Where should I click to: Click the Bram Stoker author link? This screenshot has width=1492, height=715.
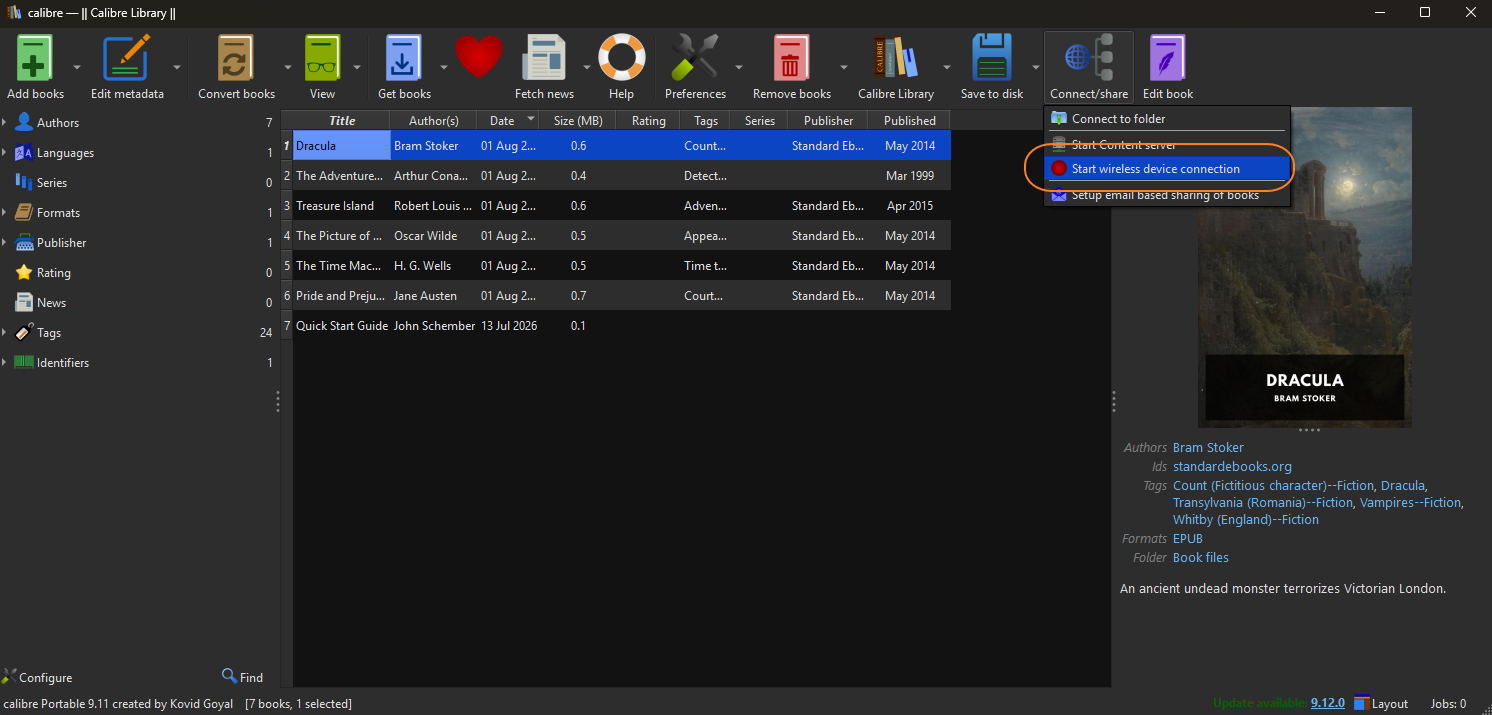coord(1208,447)
